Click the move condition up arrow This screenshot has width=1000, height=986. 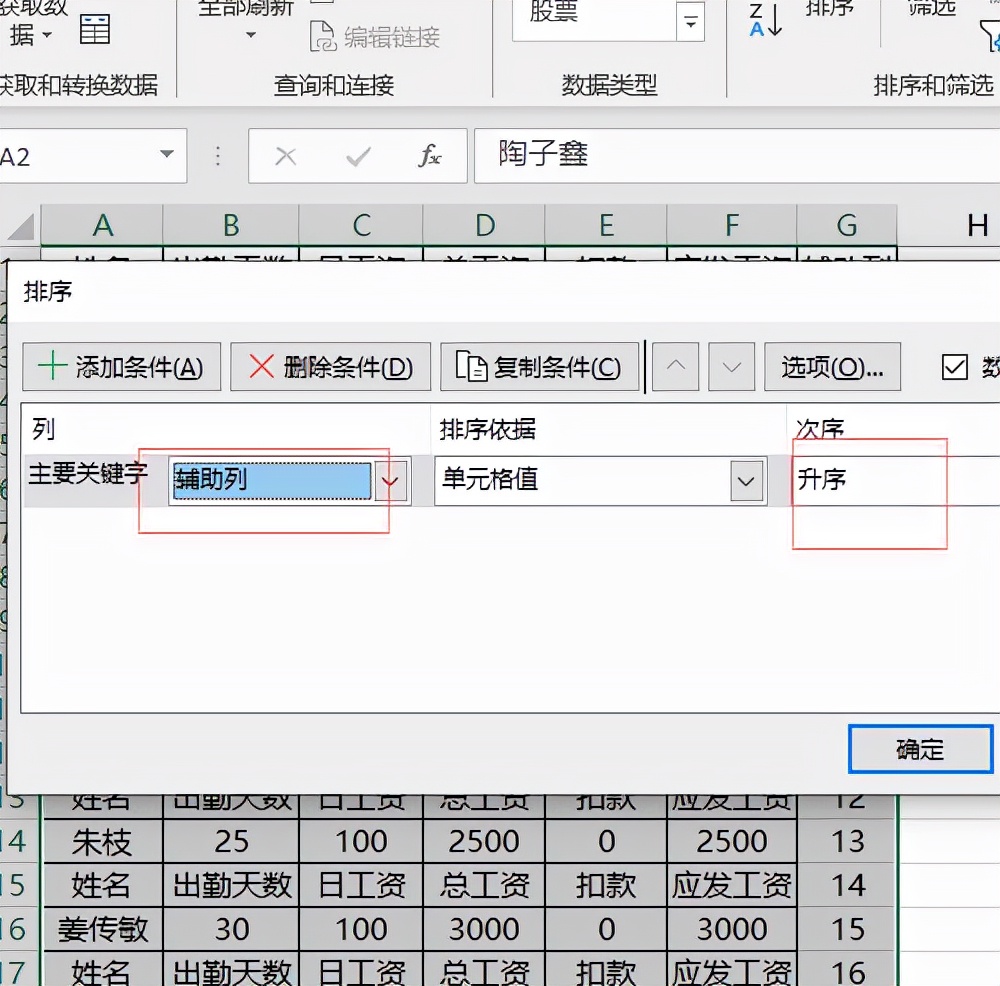click(x=675, y=367)
